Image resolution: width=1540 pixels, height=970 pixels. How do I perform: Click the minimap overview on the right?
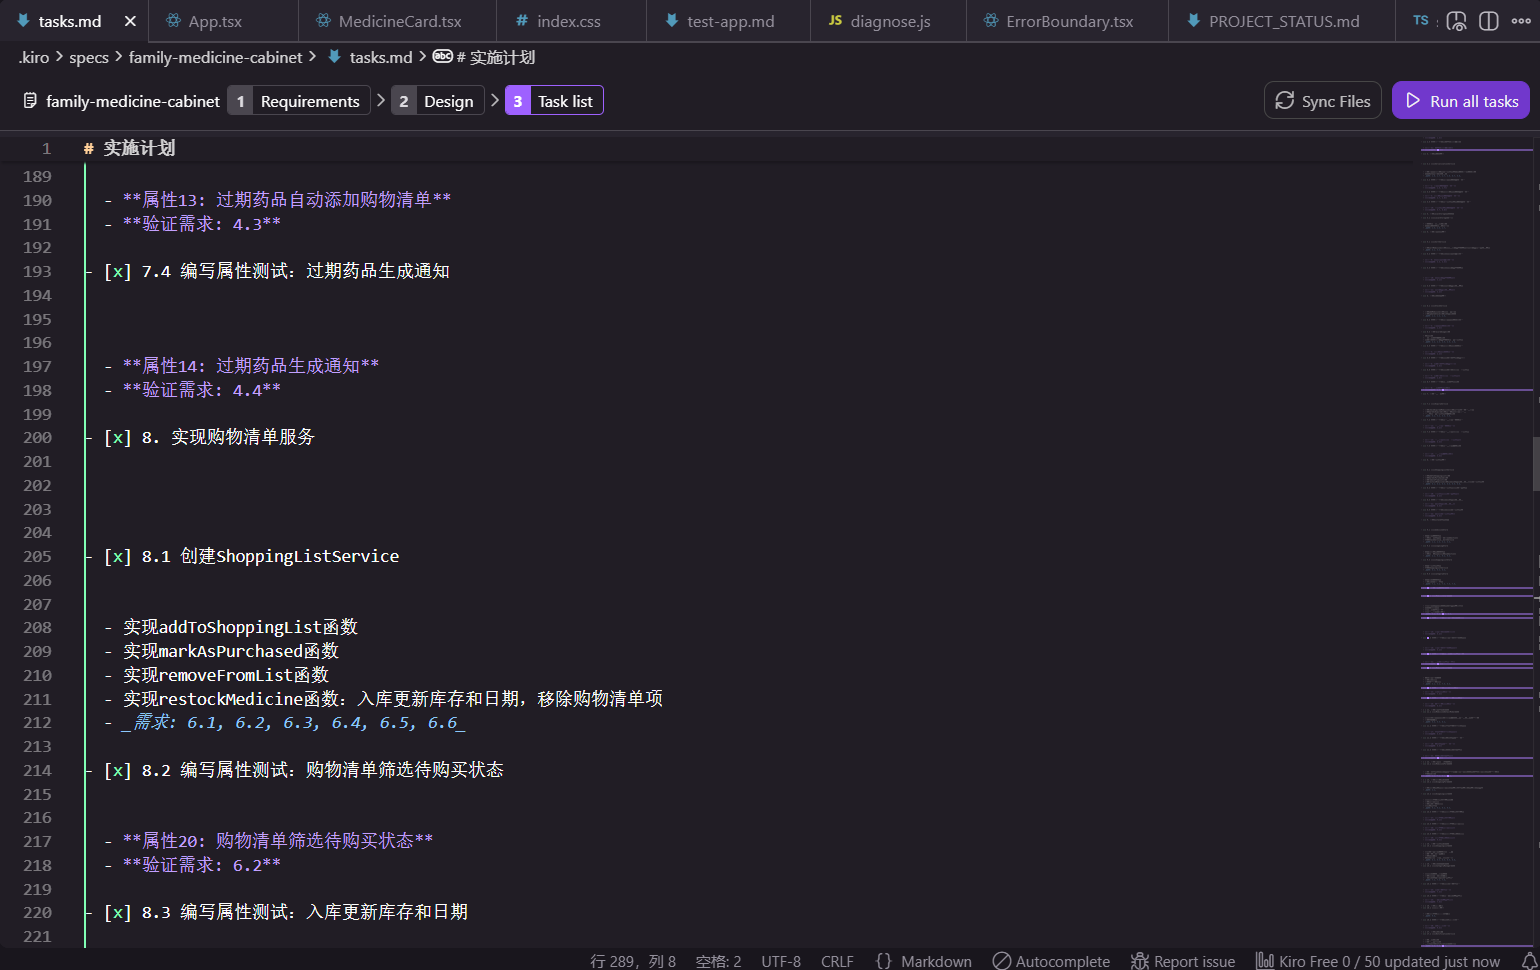pos(1476,540)
